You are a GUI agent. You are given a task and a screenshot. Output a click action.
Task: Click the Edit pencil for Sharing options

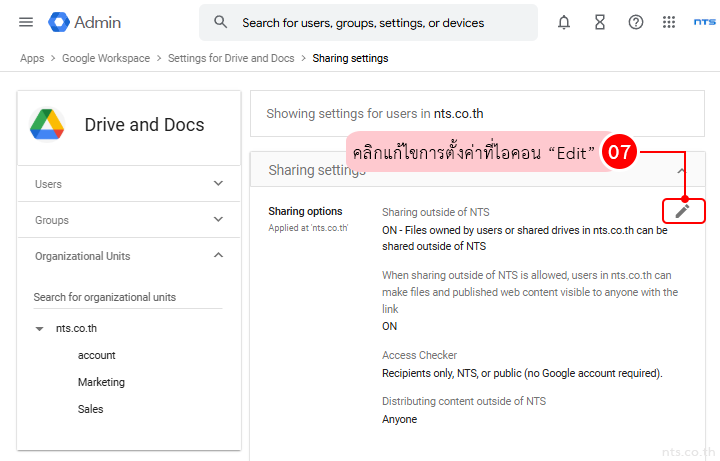pos(682,211)
